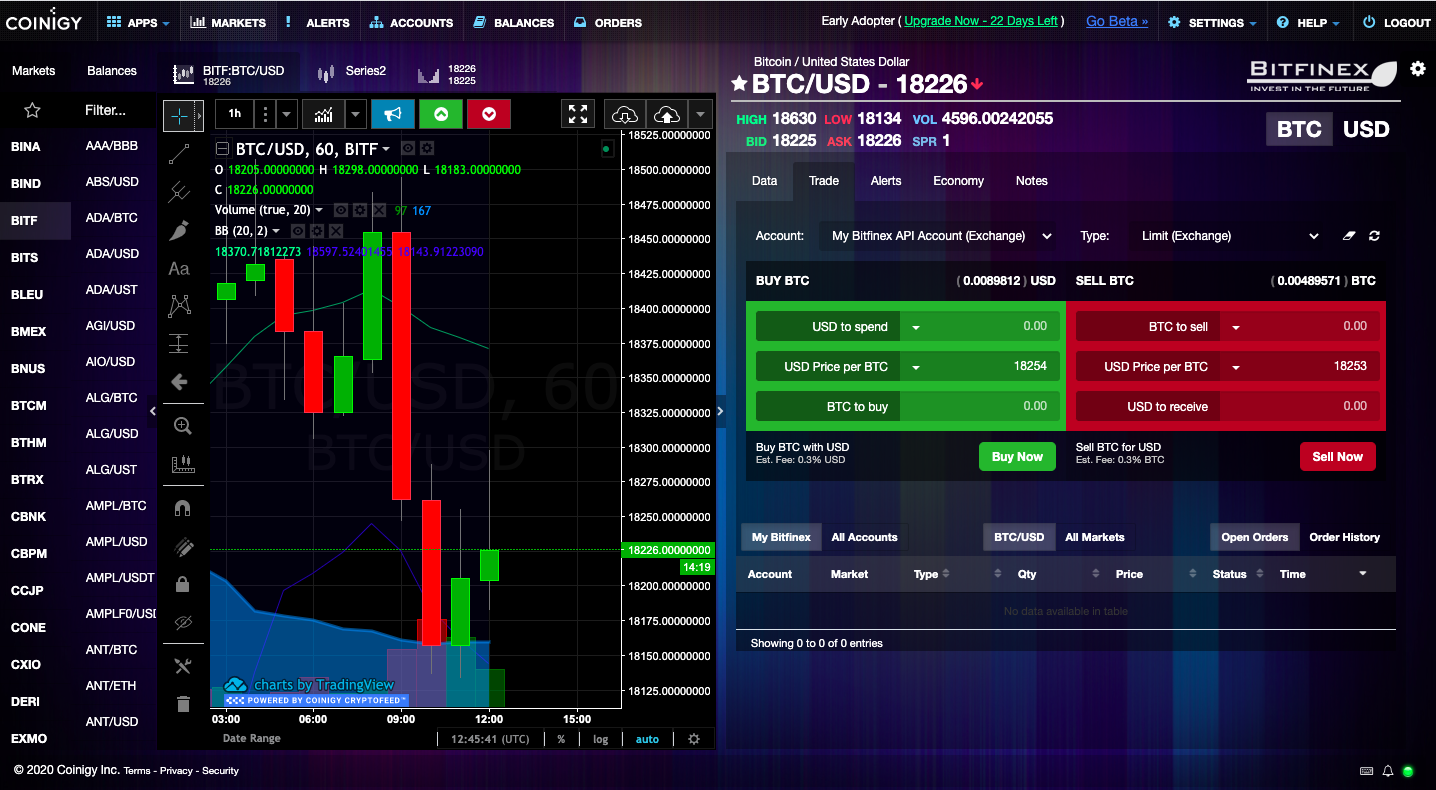Image resolution: width=1436 pixels, height=790 pixels.
Task: Click the green Buy Now button
Action: click(1017, 457)
